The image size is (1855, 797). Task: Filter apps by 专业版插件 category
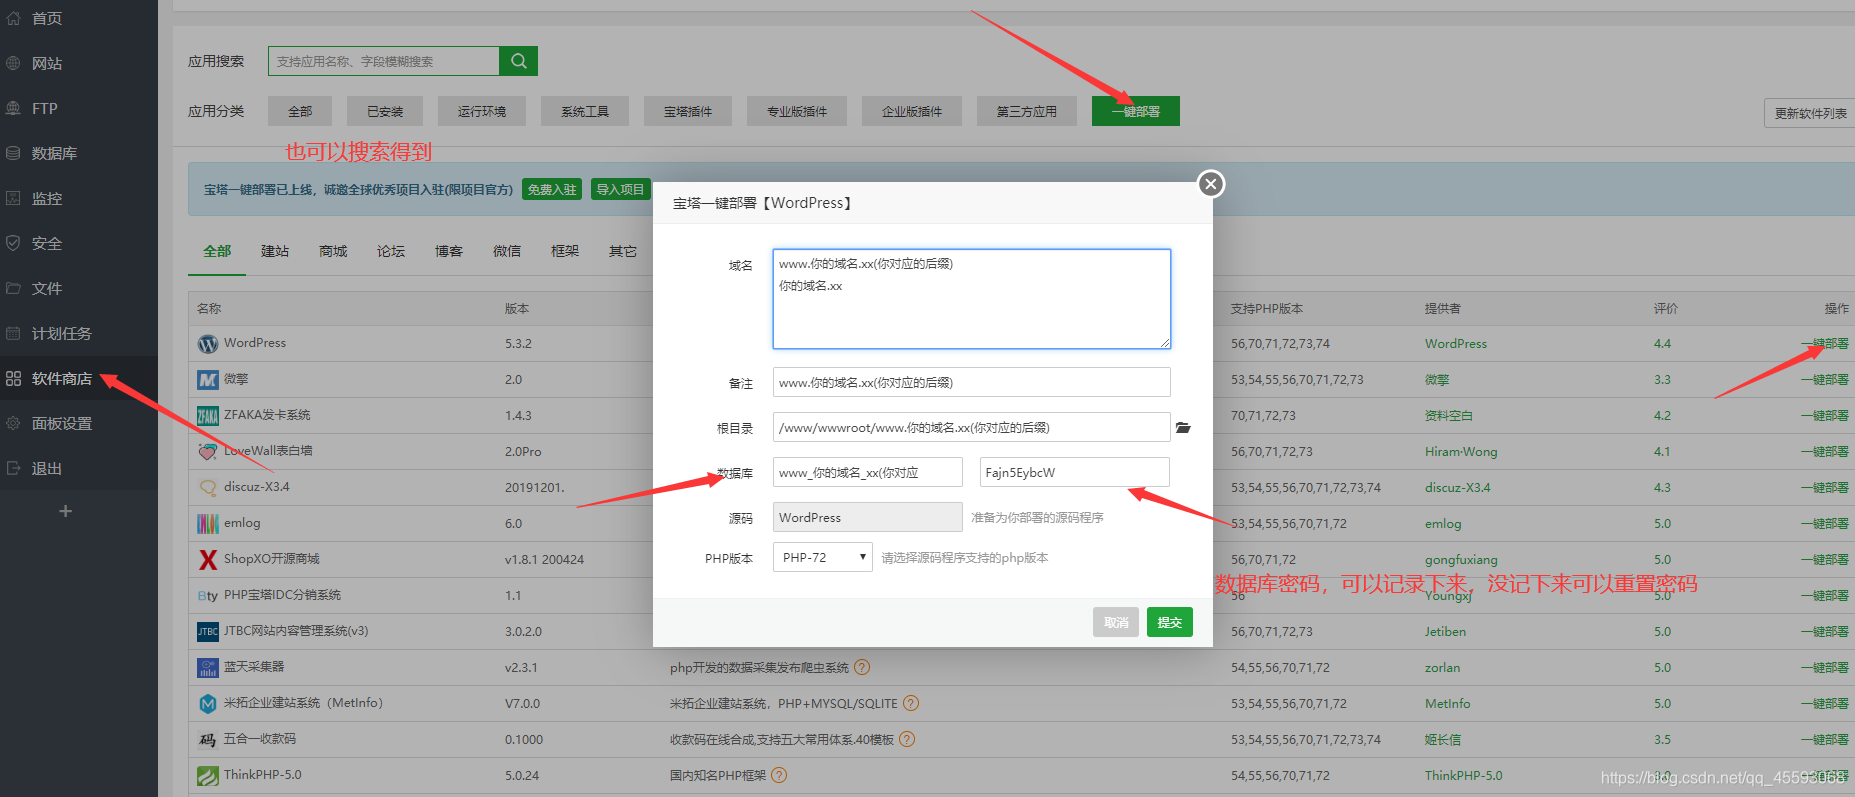[x=797, y=111]
